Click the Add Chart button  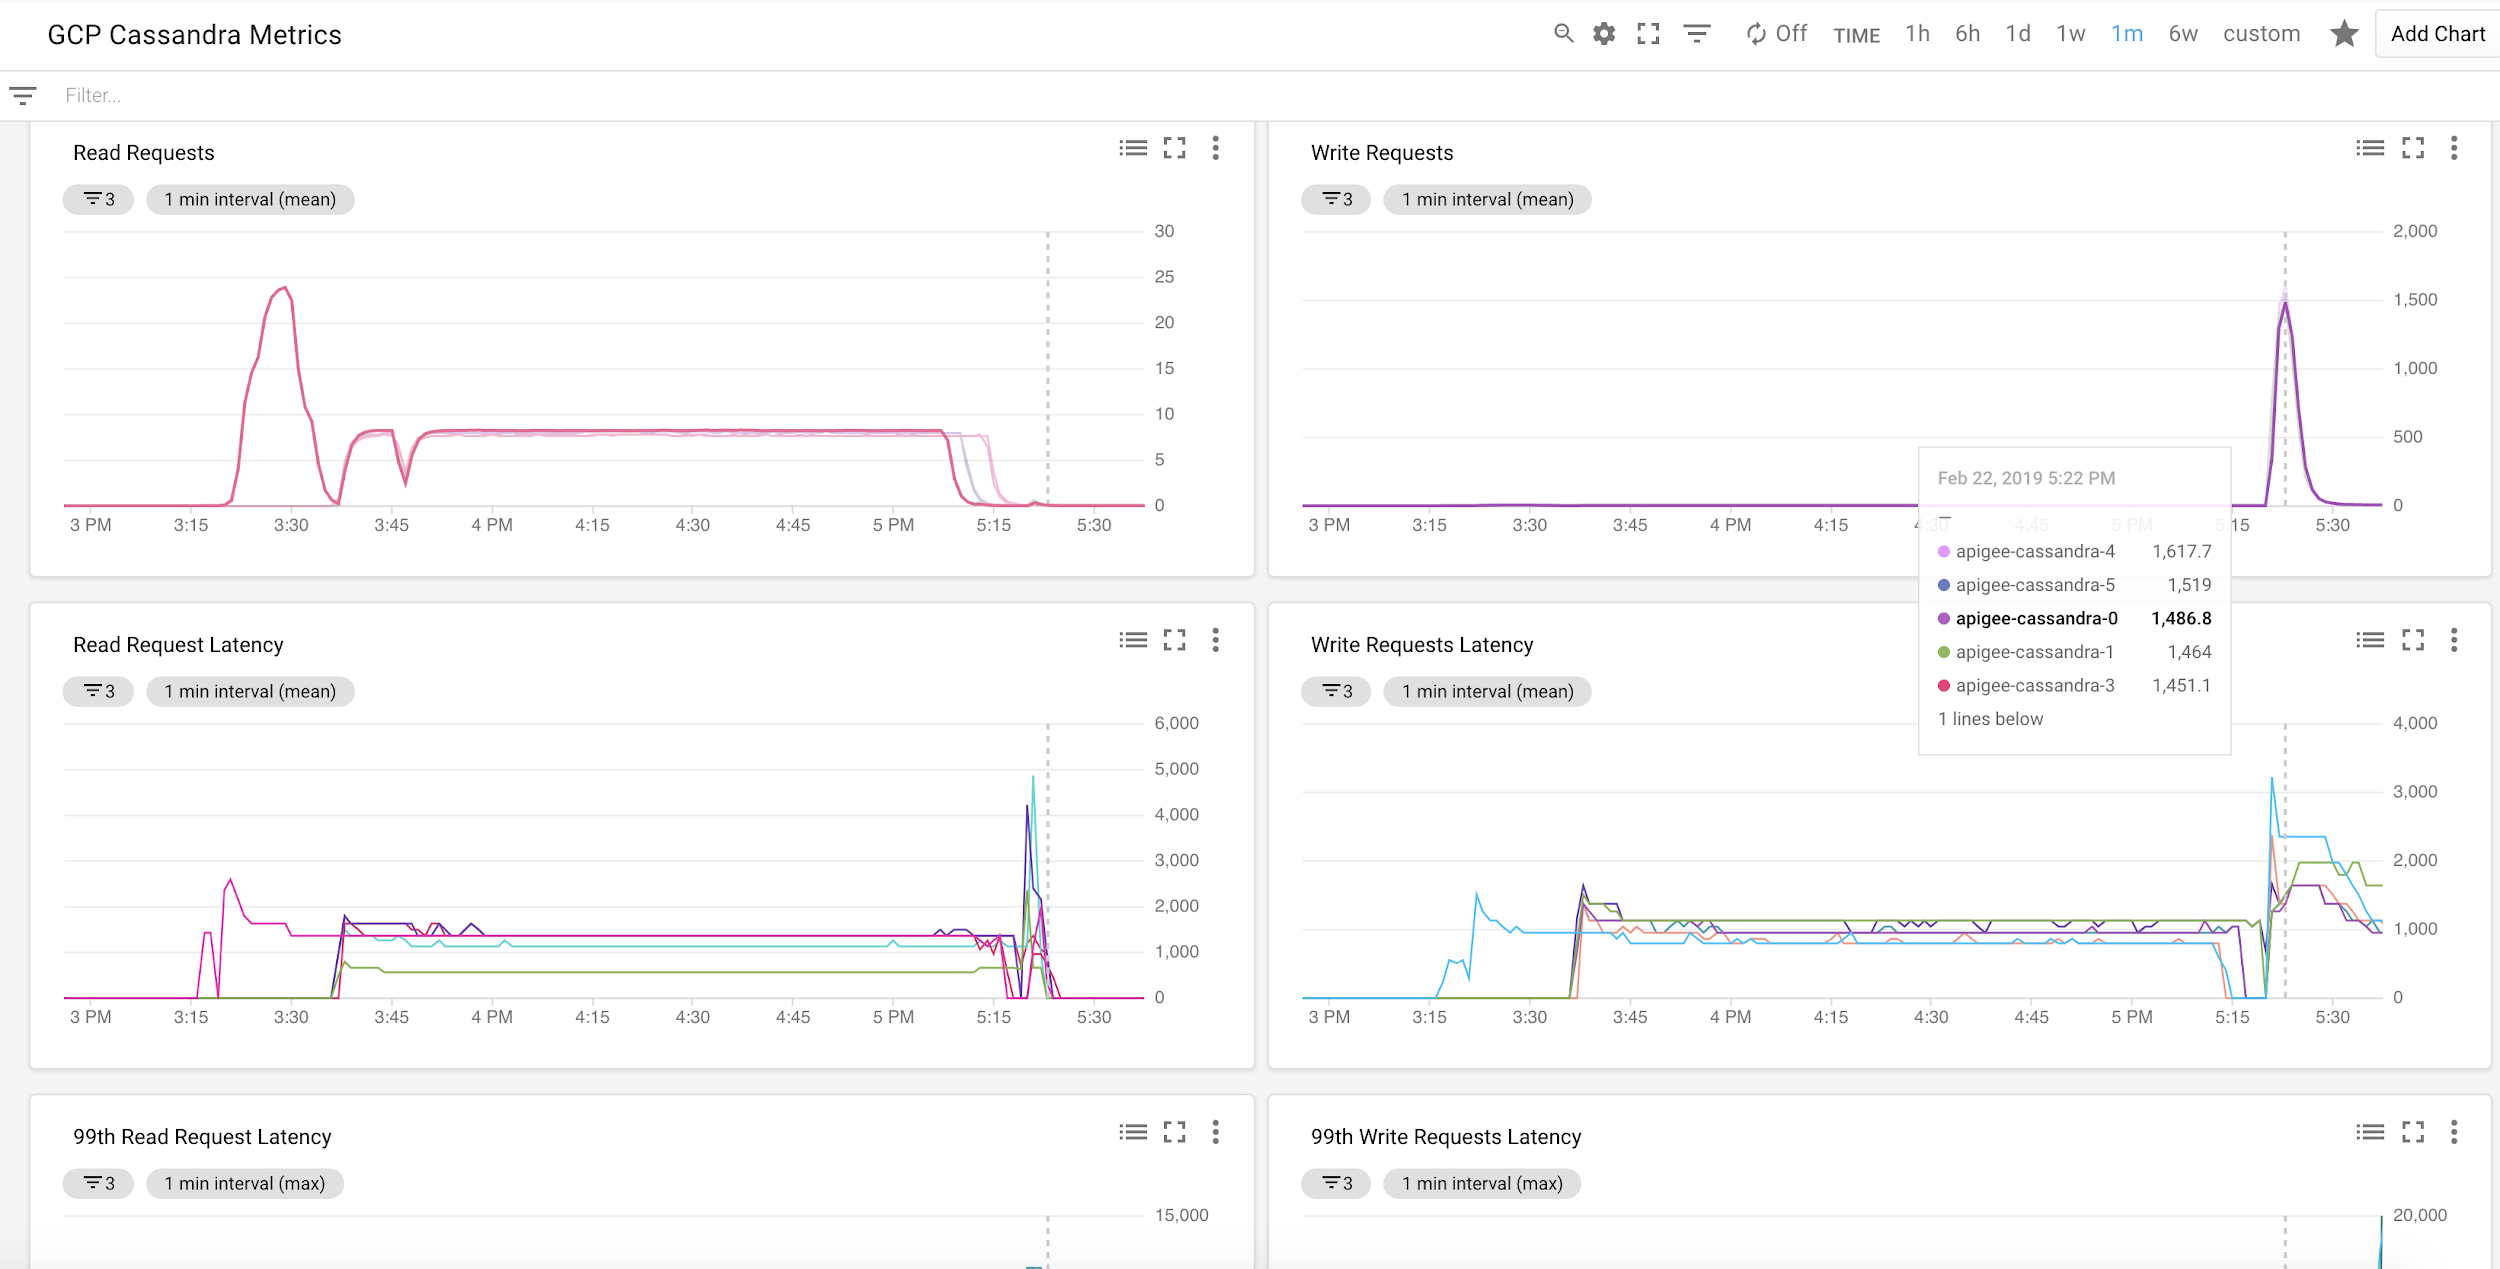pos(2437,34)
